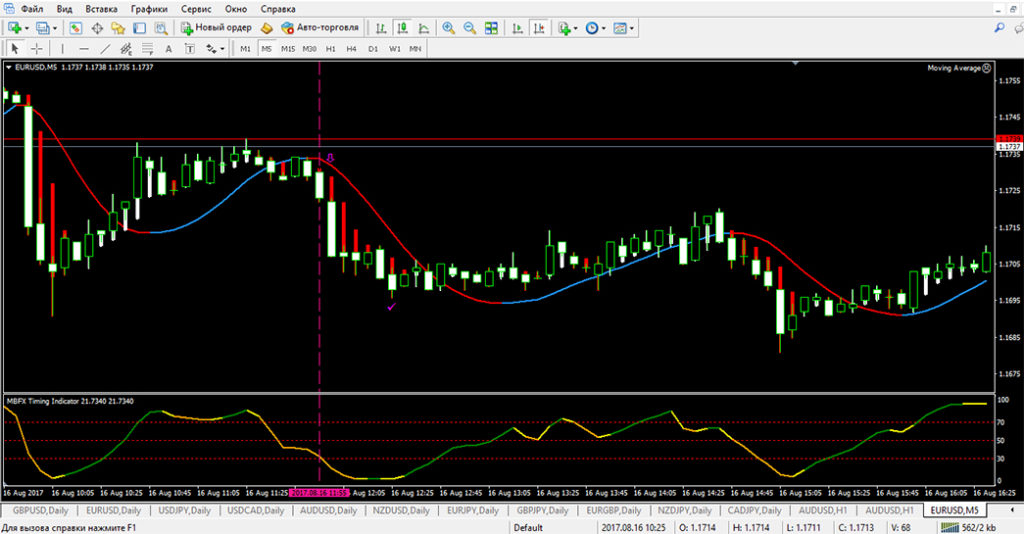
Task: Switch timeframe to D1
Action: [373, 49]
